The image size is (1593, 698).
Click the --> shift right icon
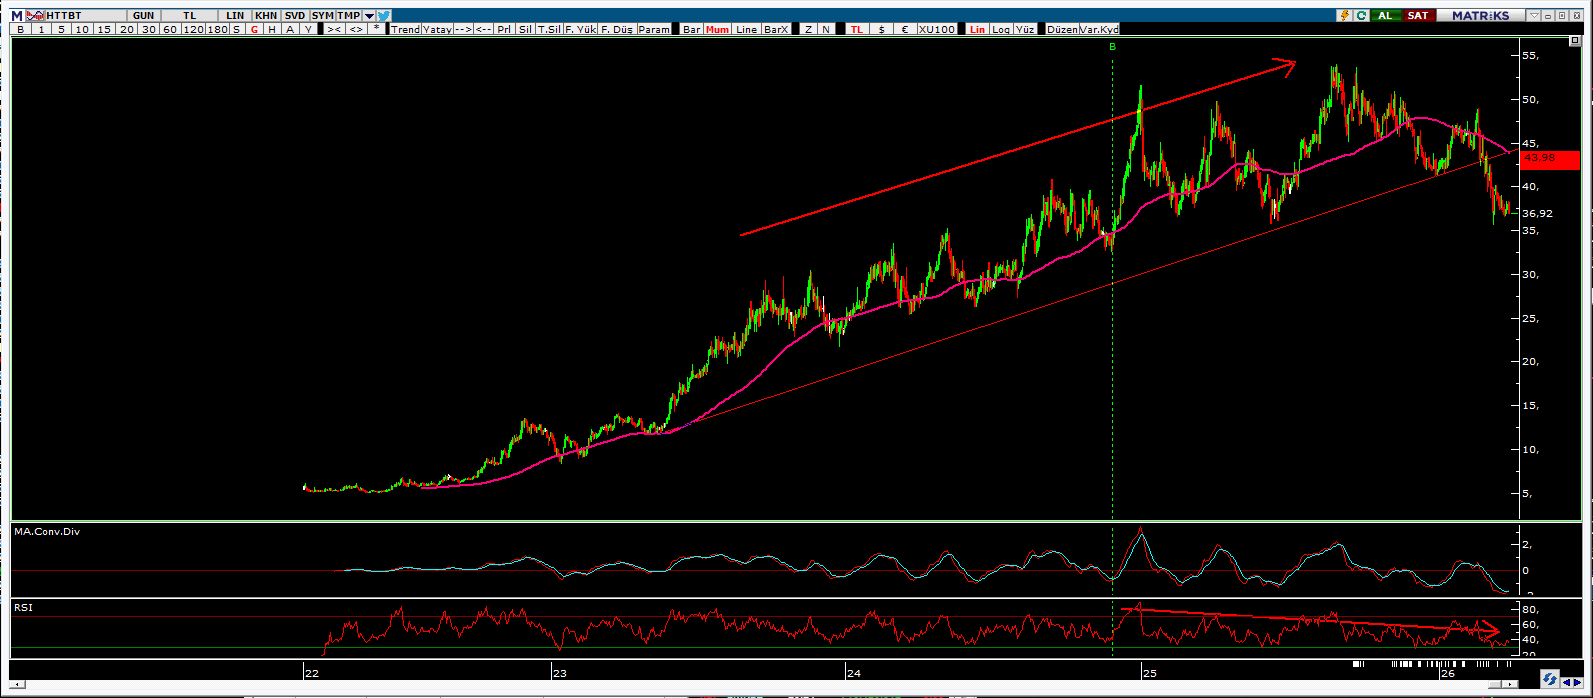coord(463,29)
